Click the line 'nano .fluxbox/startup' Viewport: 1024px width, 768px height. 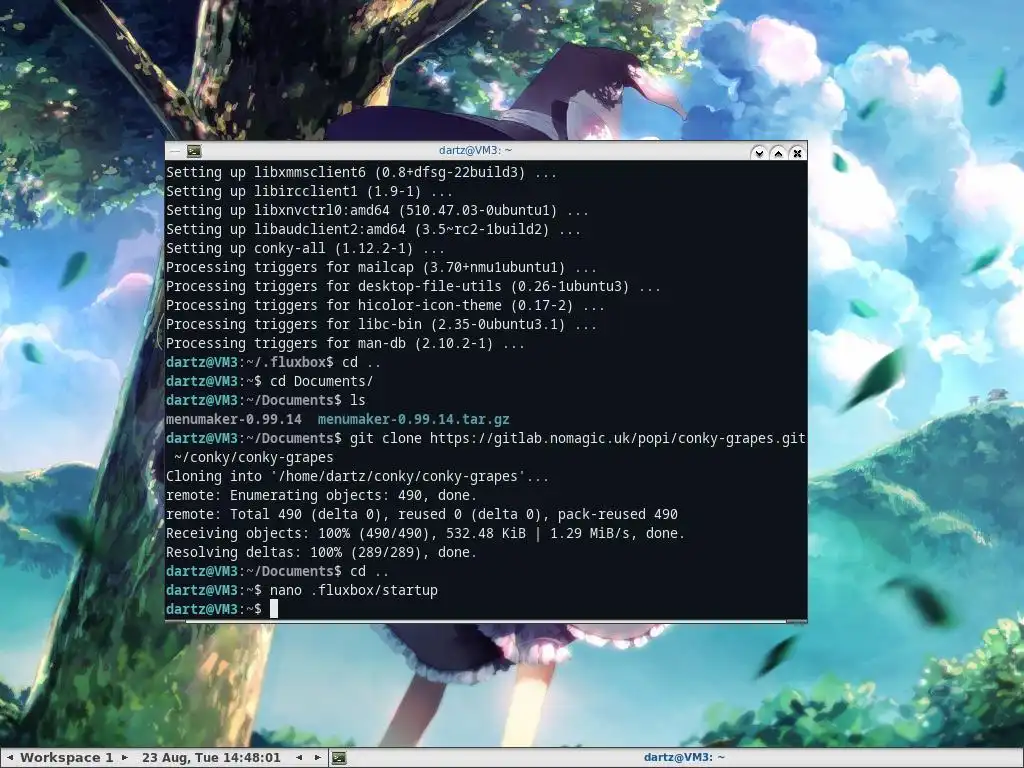click(302, 590)
